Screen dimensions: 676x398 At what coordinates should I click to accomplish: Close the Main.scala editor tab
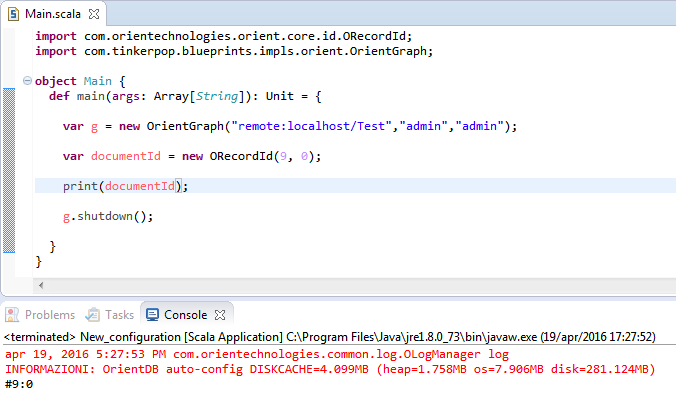point(94,14)
